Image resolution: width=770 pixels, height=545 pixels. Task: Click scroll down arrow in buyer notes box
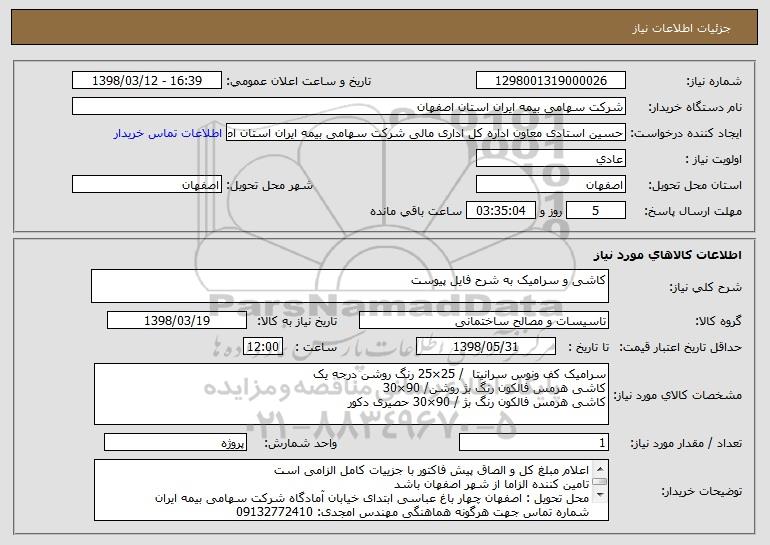click(600, 495)
